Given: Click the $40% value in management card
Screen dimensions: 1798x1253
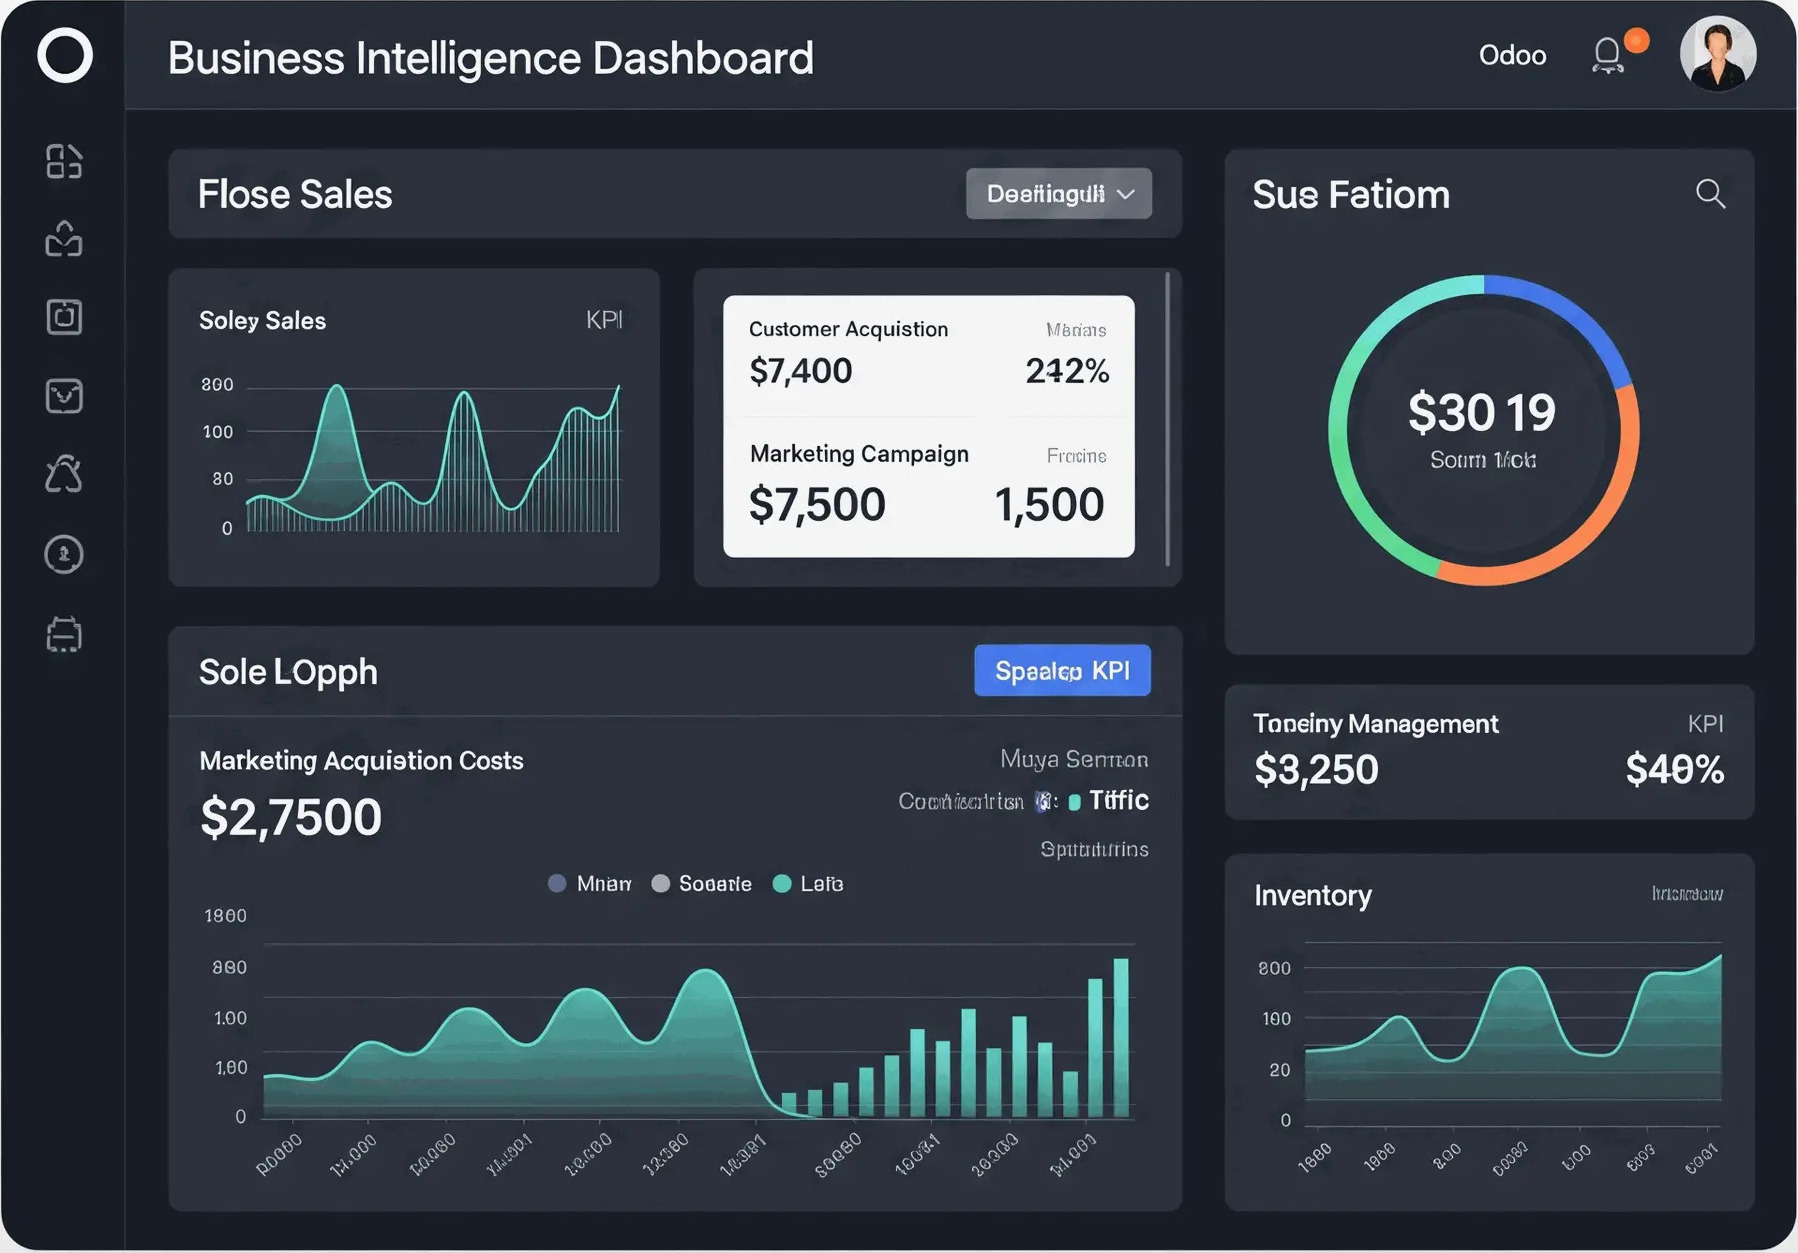Looking at the screenshot, I should pyautogui.click(x=1675, y=770).
